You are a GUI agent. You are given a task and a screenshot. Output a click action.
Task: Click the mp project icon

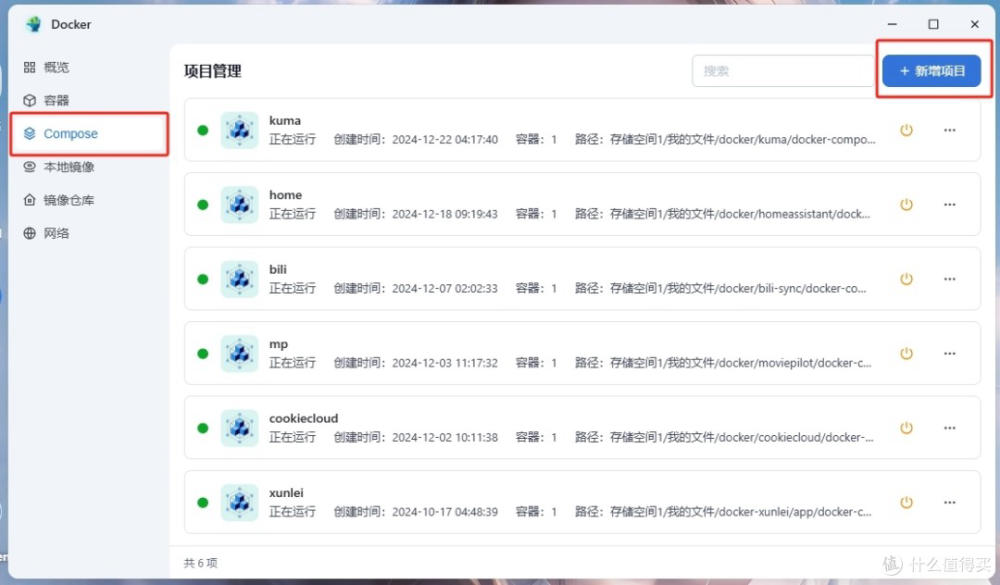(x=239, y=353)
